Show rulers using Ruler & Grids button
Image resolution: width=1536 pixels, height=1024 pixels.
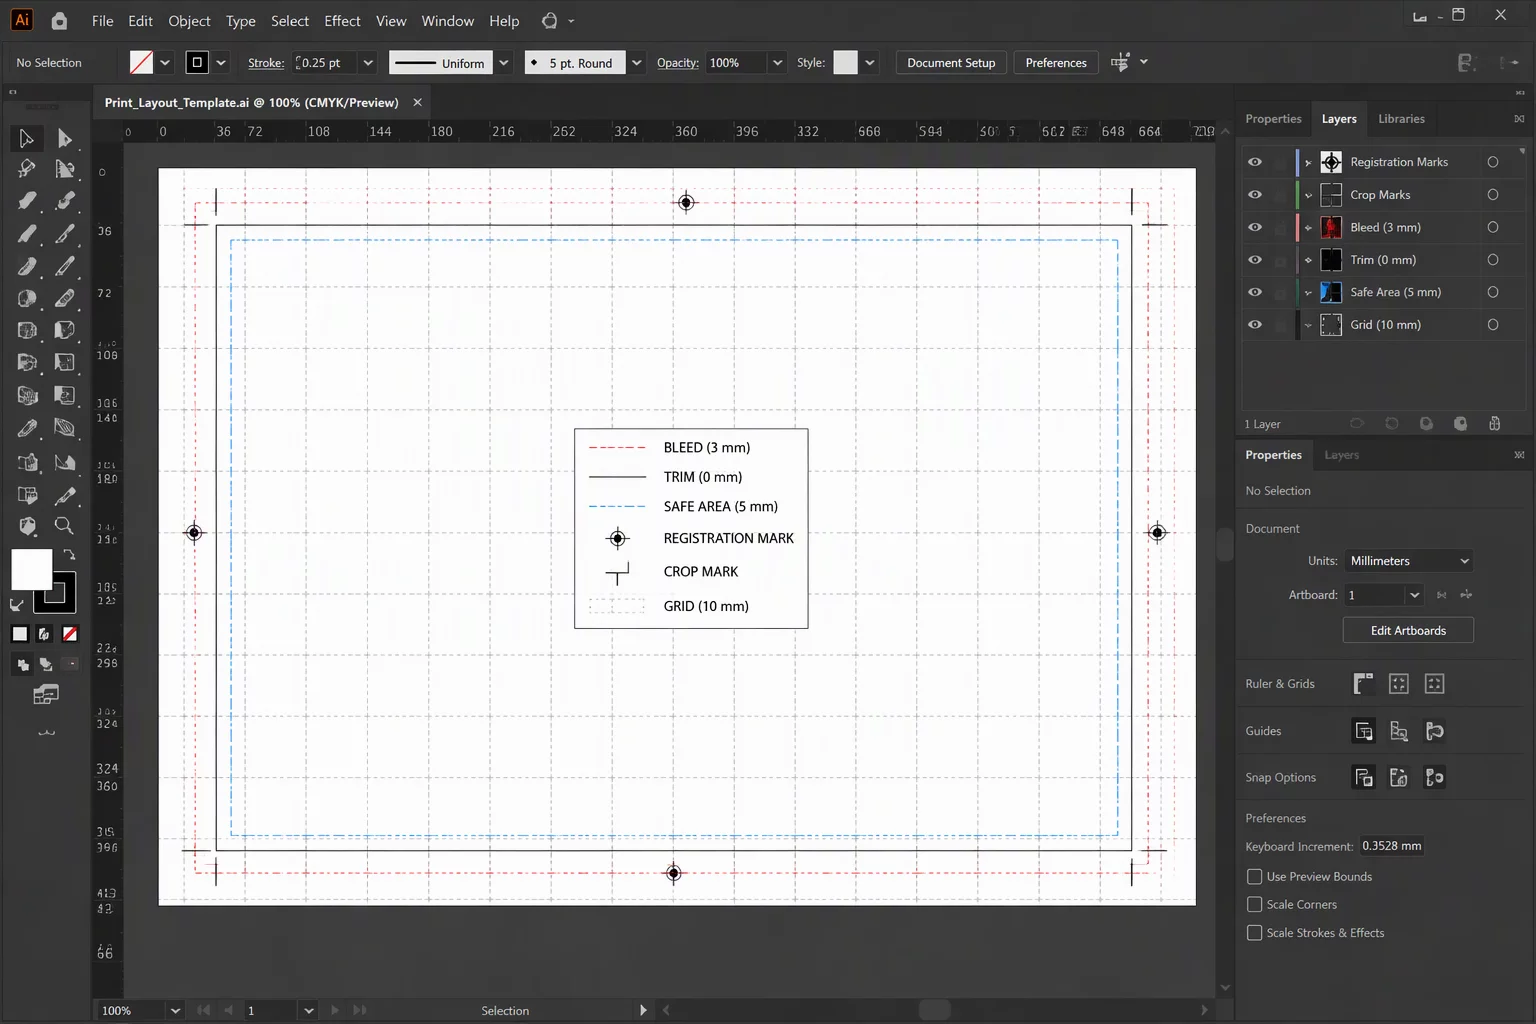click(1363, 684)
